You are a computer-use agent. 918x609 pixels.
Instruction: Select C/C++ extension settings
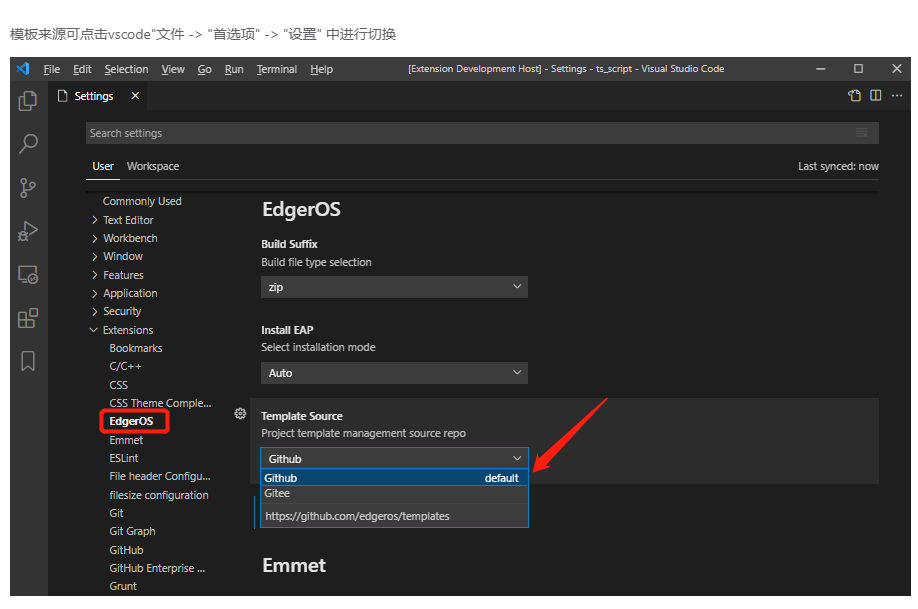coord(125,367)
